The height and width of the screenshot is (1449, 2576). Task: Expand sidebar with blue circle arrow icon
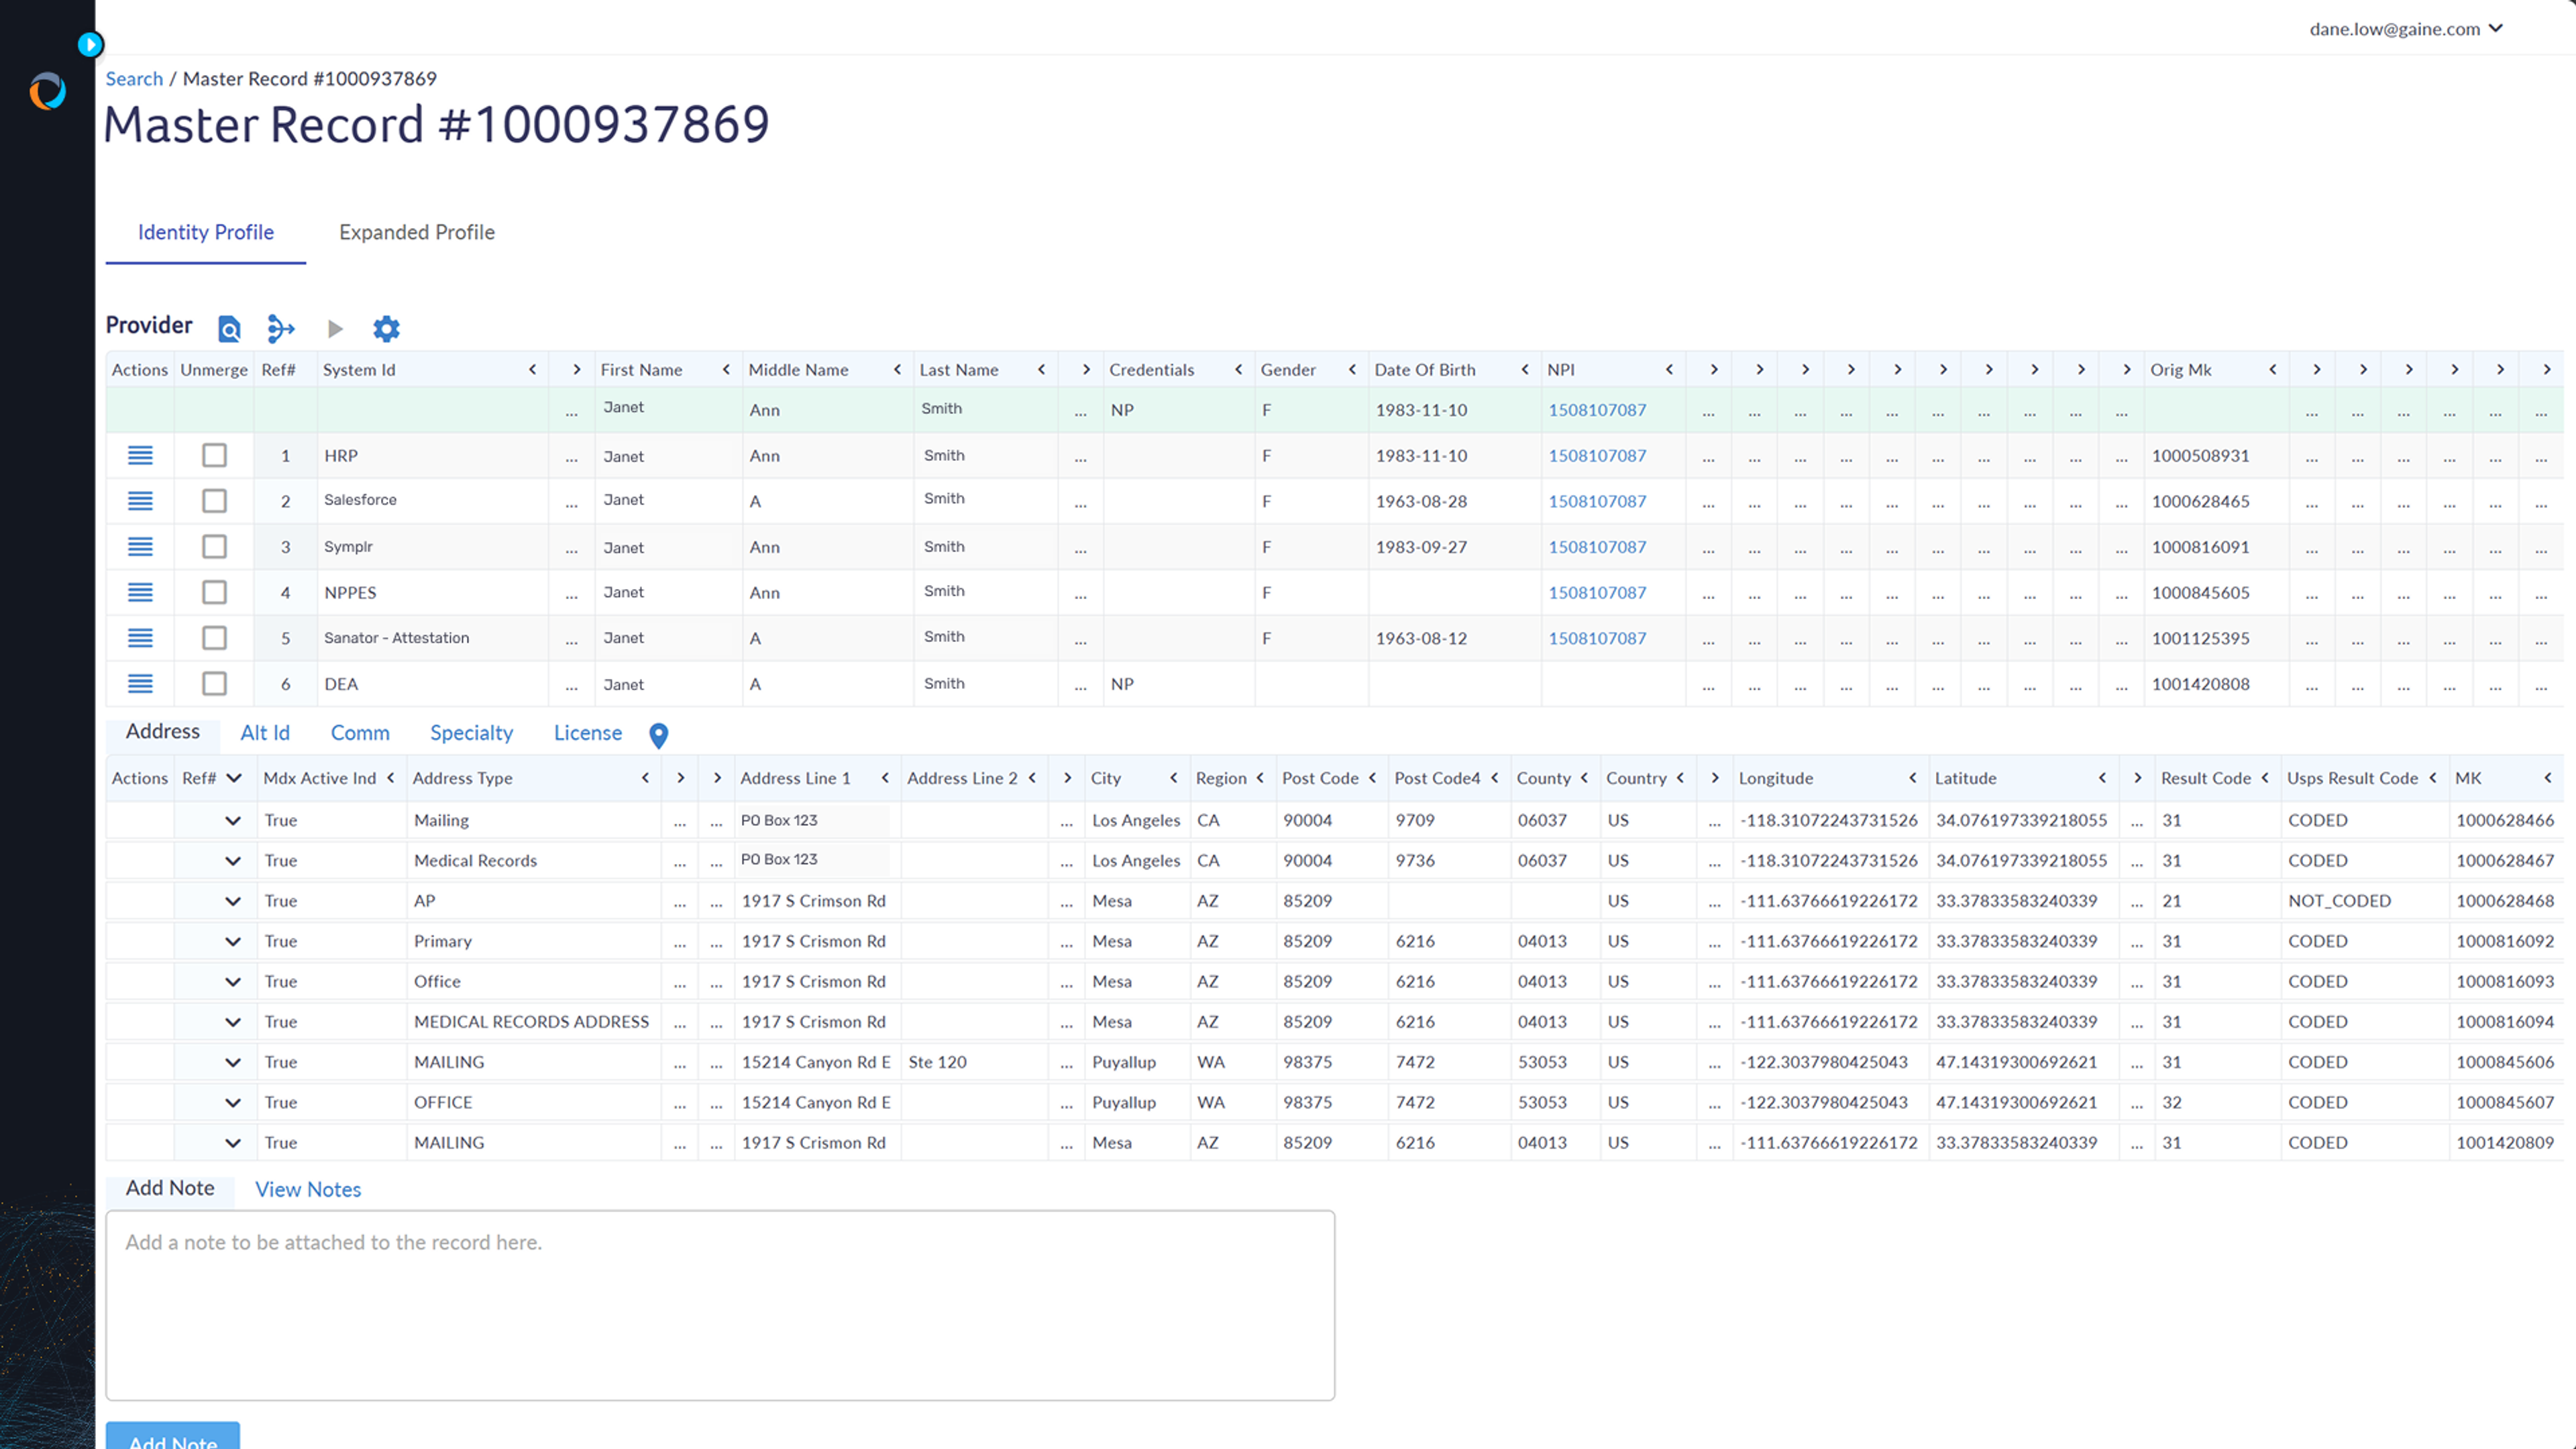pyautogui.click(x=90, y=44)
